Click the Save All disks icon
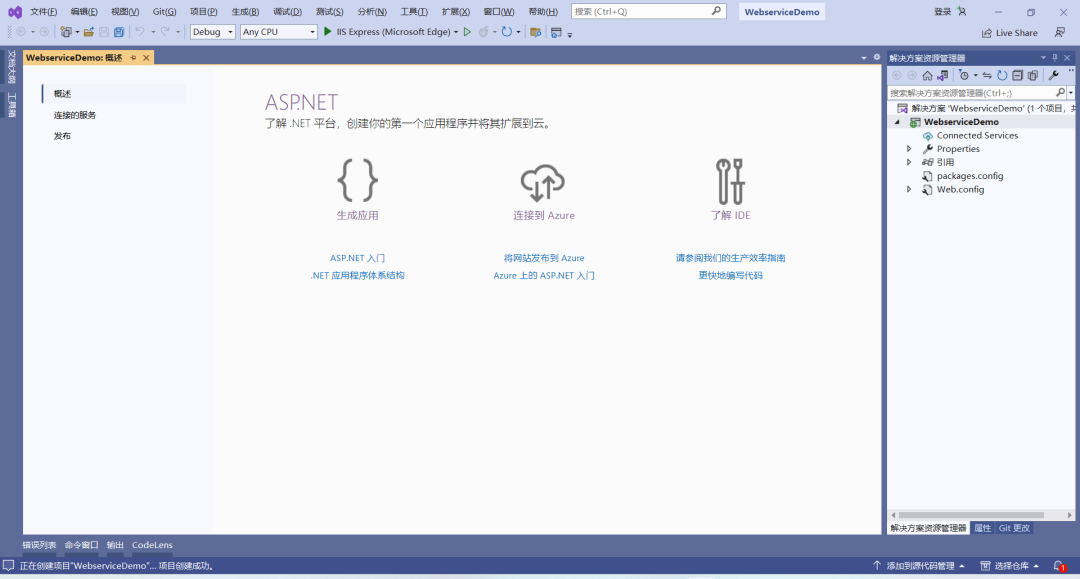The height and width of the screenshot is (579, 1080). click(119, 32)
